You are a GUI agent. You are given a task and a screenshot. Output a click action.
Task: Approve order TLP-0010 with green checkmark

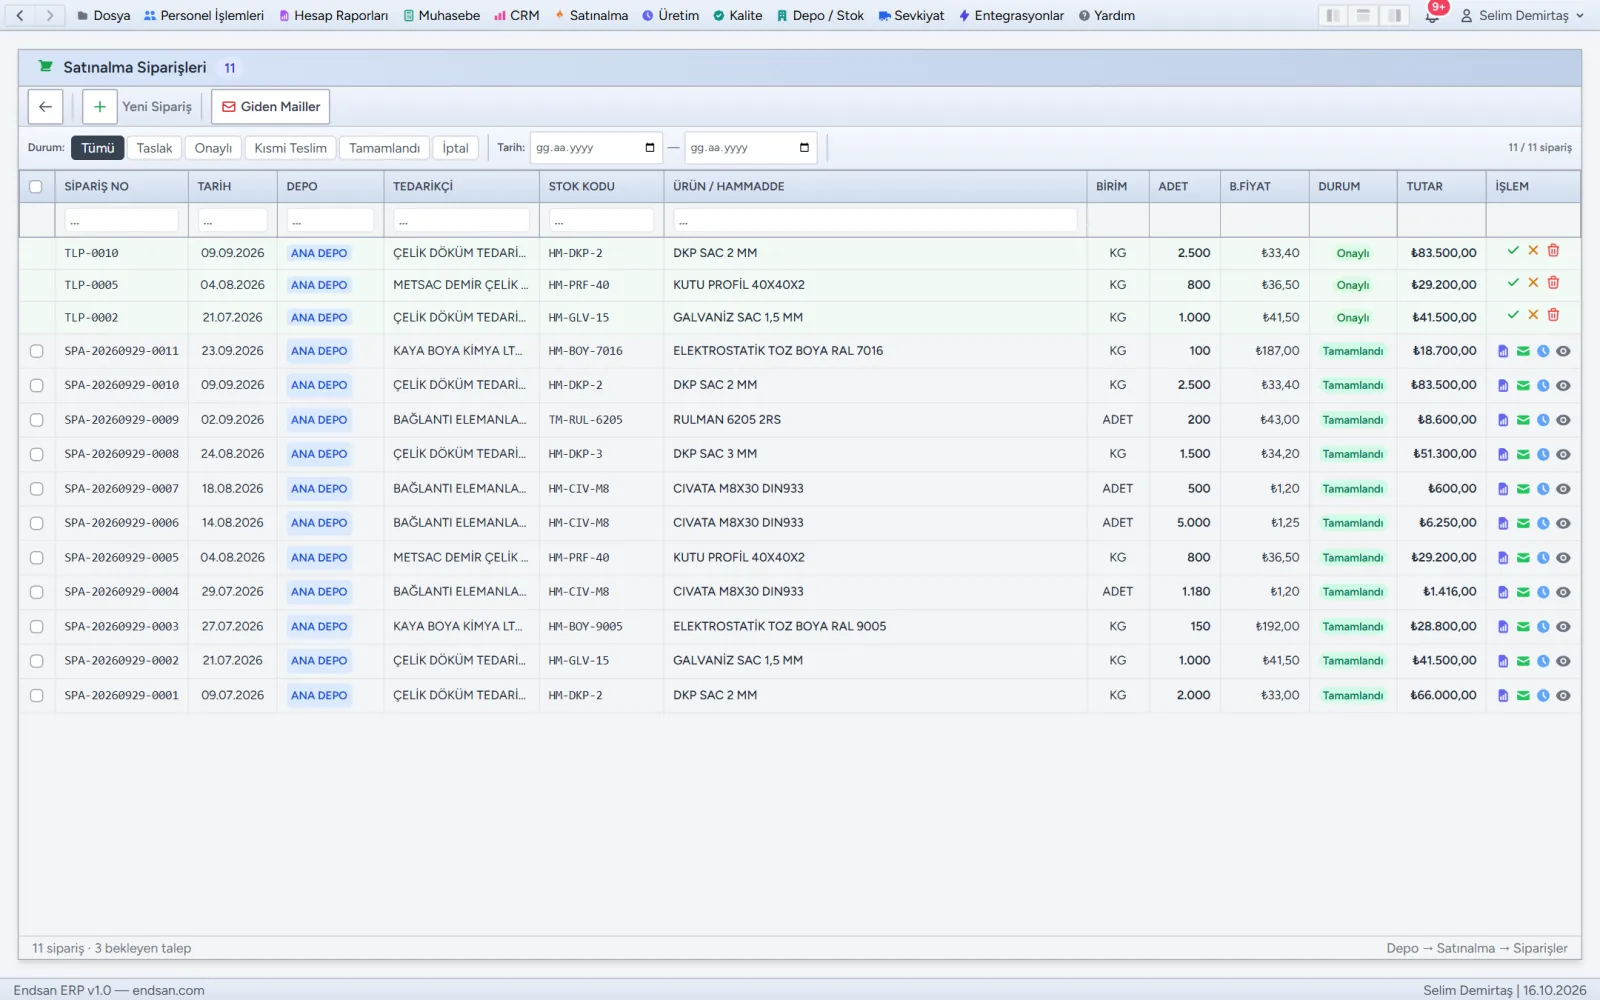pyautogui.click(x=1513, y=251)
